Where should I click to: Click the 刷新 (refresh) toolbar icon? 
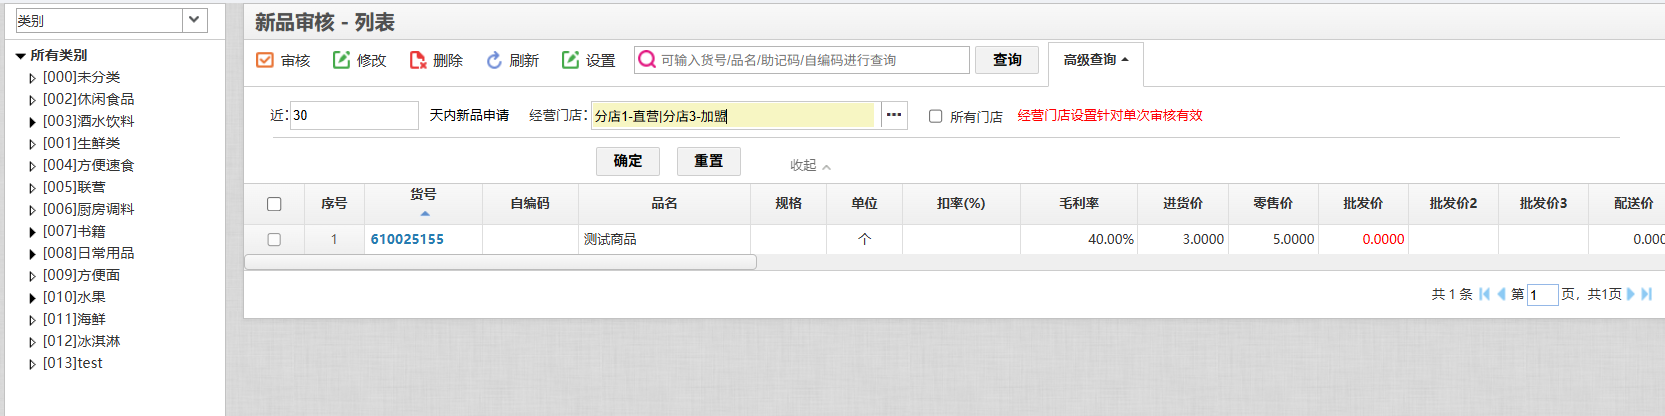coord(494,60)
